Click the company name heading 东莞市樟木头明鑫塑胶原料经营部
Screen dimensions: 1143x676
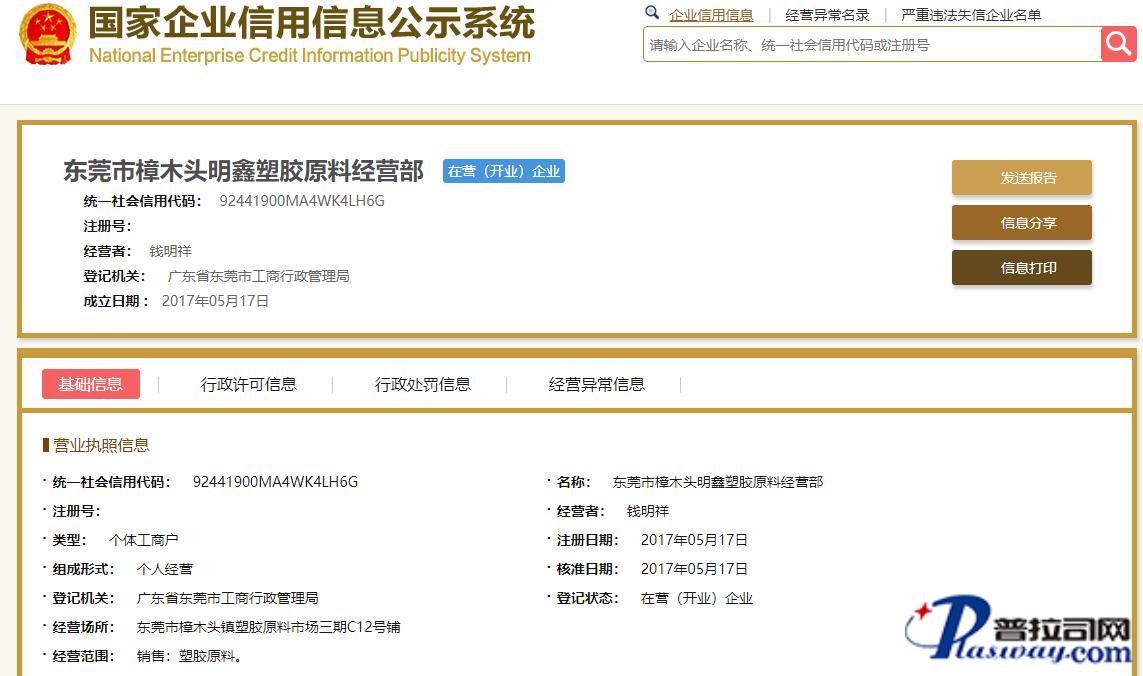point(244,171)
